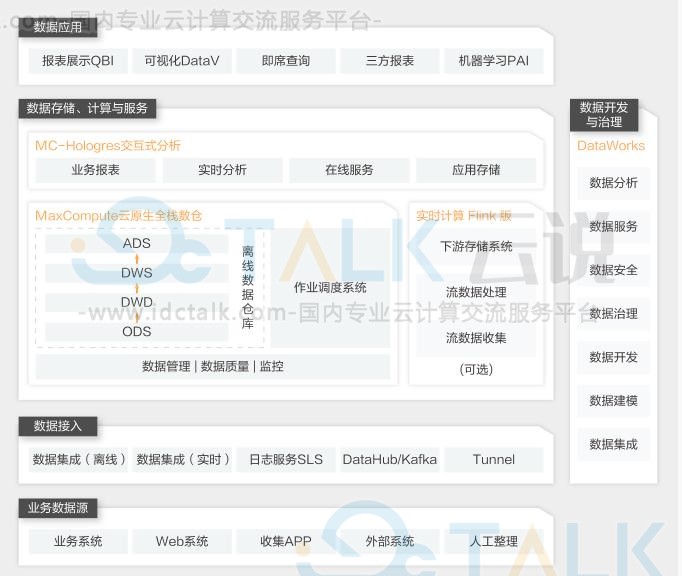
Task: Click the DataHub/Kafka box
Action: click(390, 459)
